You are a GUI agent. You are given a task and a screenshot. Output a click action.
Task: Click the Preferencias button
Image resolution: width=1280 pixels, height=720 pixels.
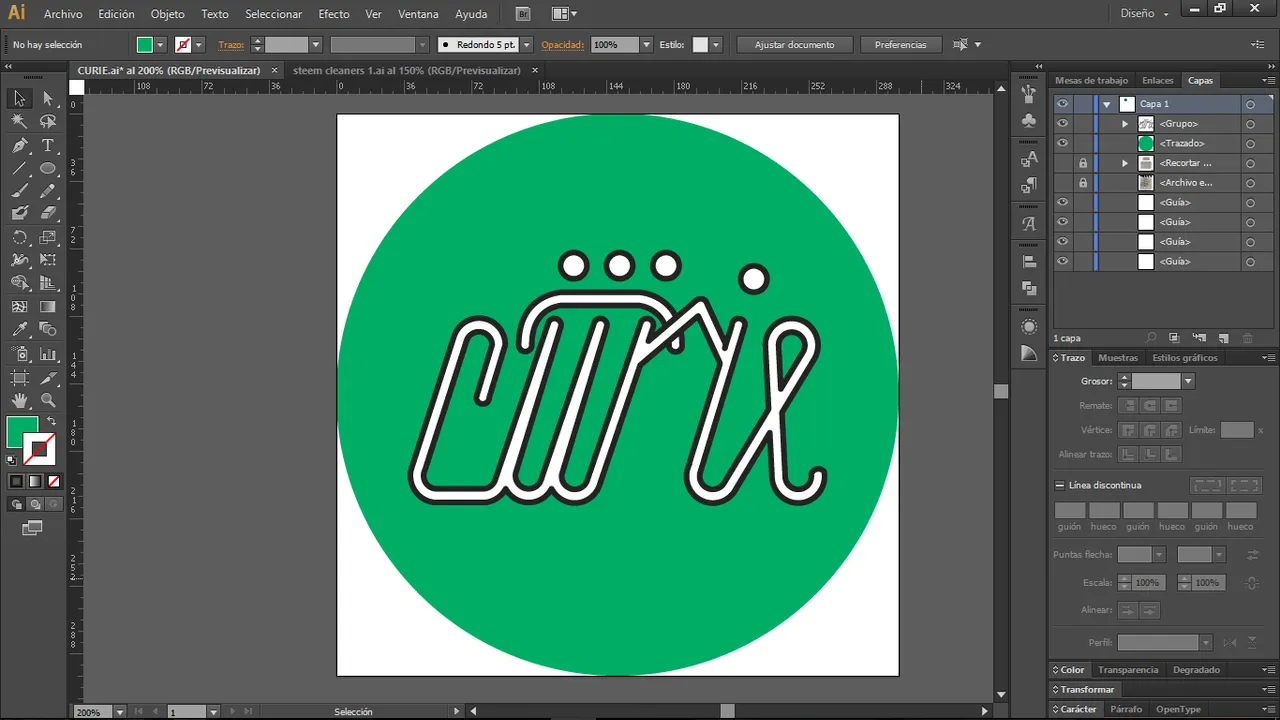tap(900, 45)
